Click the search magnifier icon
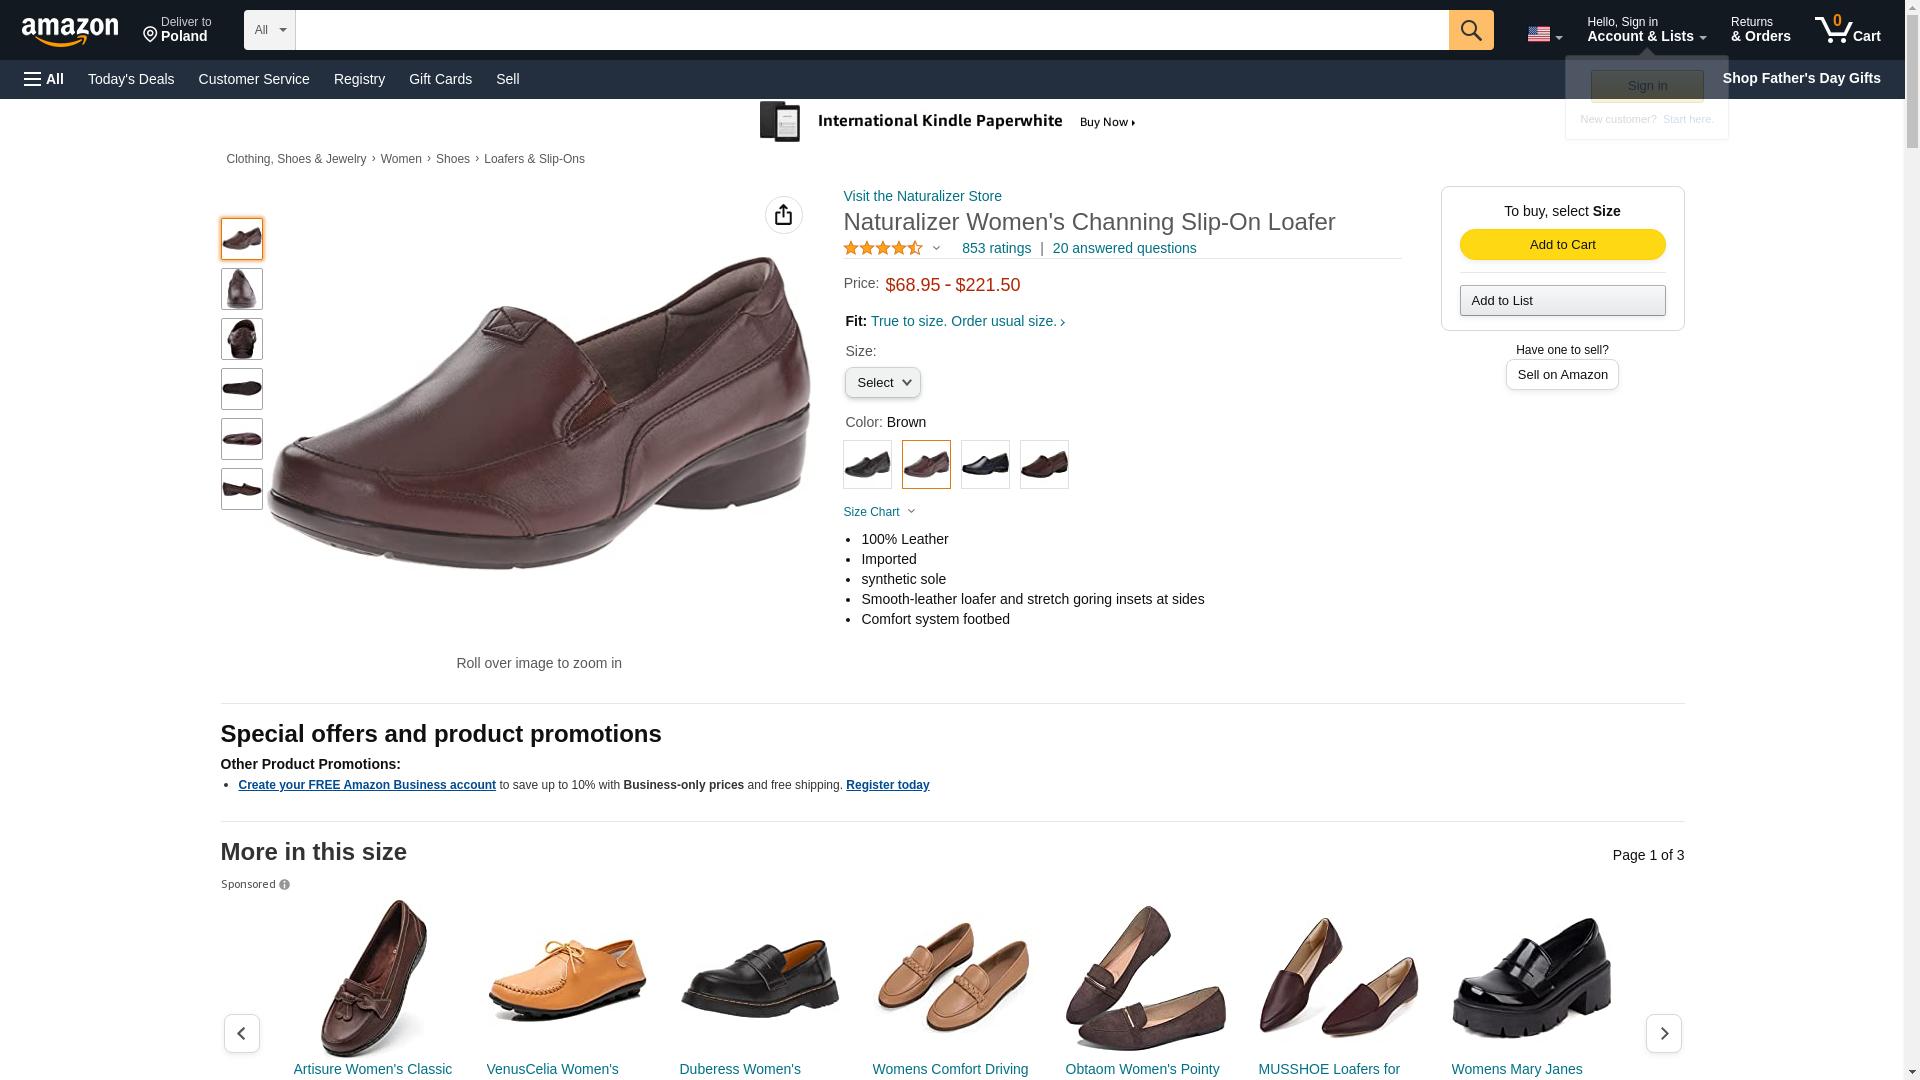1920x1080 pixels. tap(1470, 30)
